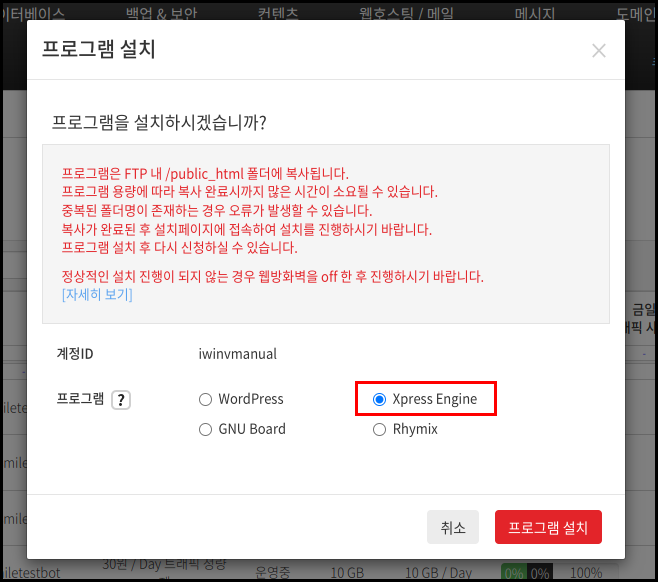Choose the Rhymix radio option
This screenshot has height=582, width=658.
(379, 429)
